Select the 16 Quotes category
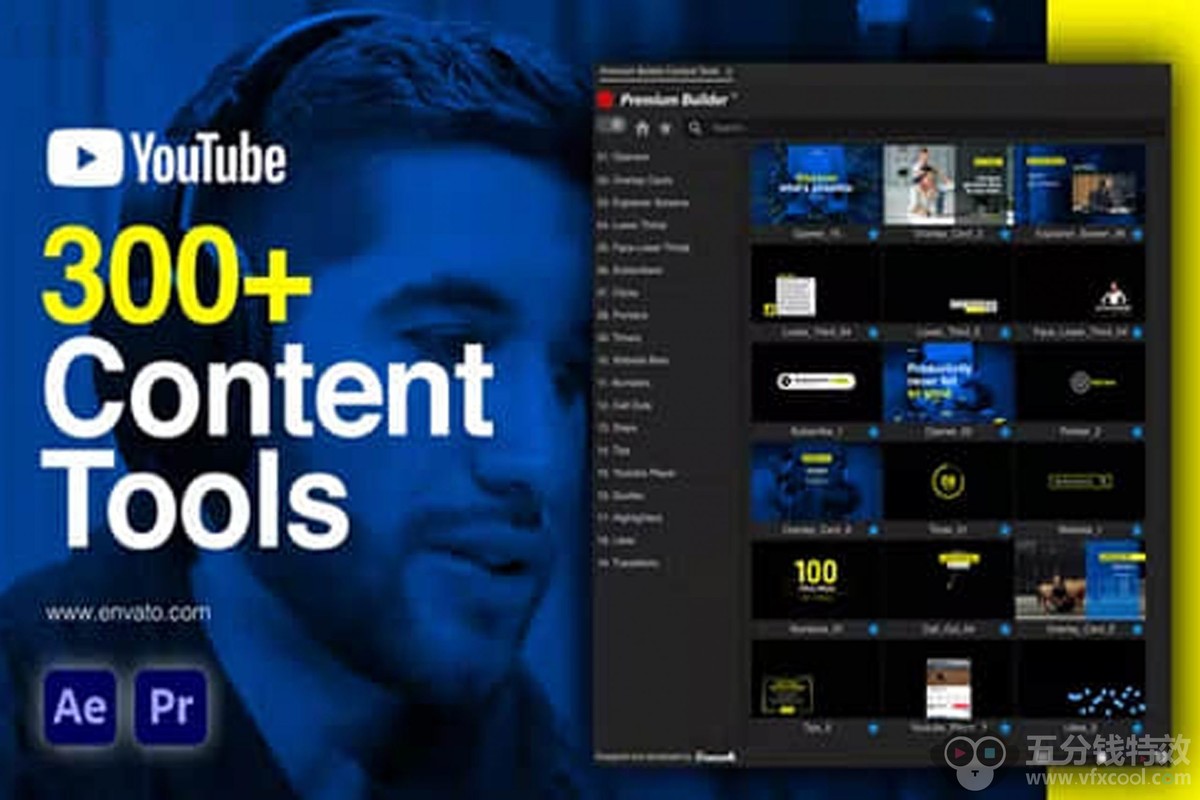This screenshot has width=1200, height=800. pos(620,495)
